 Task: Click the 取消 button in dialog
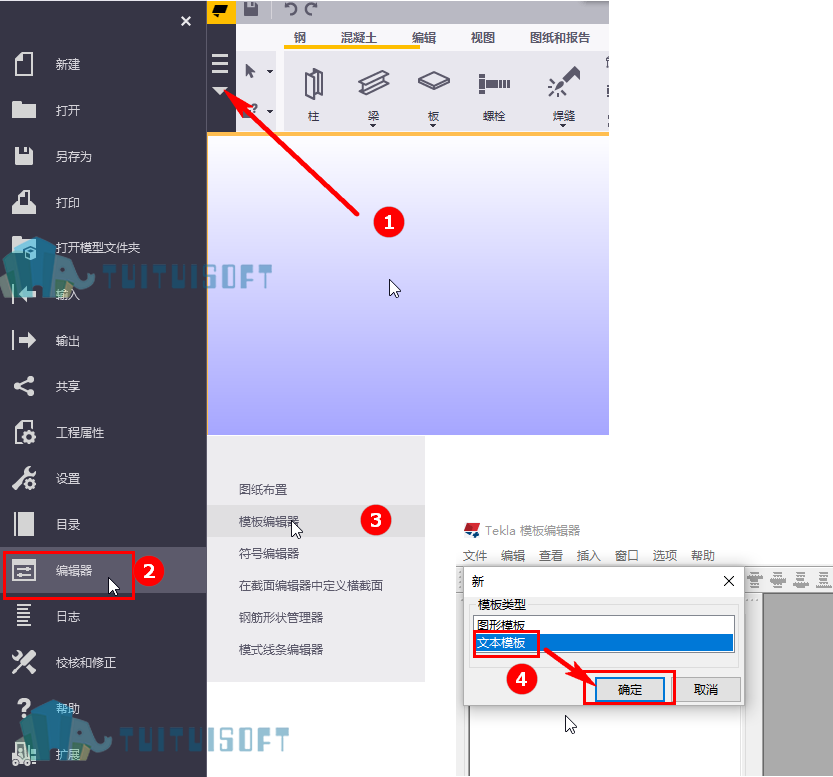pyautogui.click(x=706, y=689)
